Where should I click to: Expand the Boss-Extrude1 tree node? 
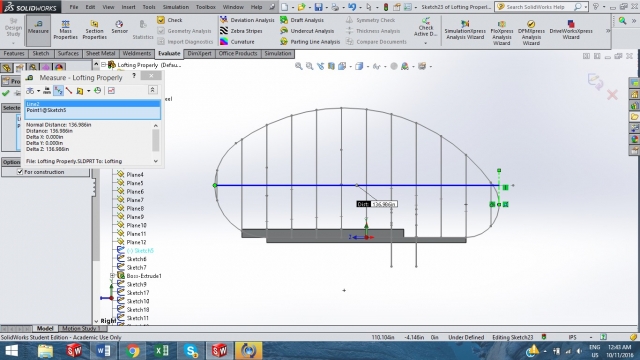click(113, 276)
